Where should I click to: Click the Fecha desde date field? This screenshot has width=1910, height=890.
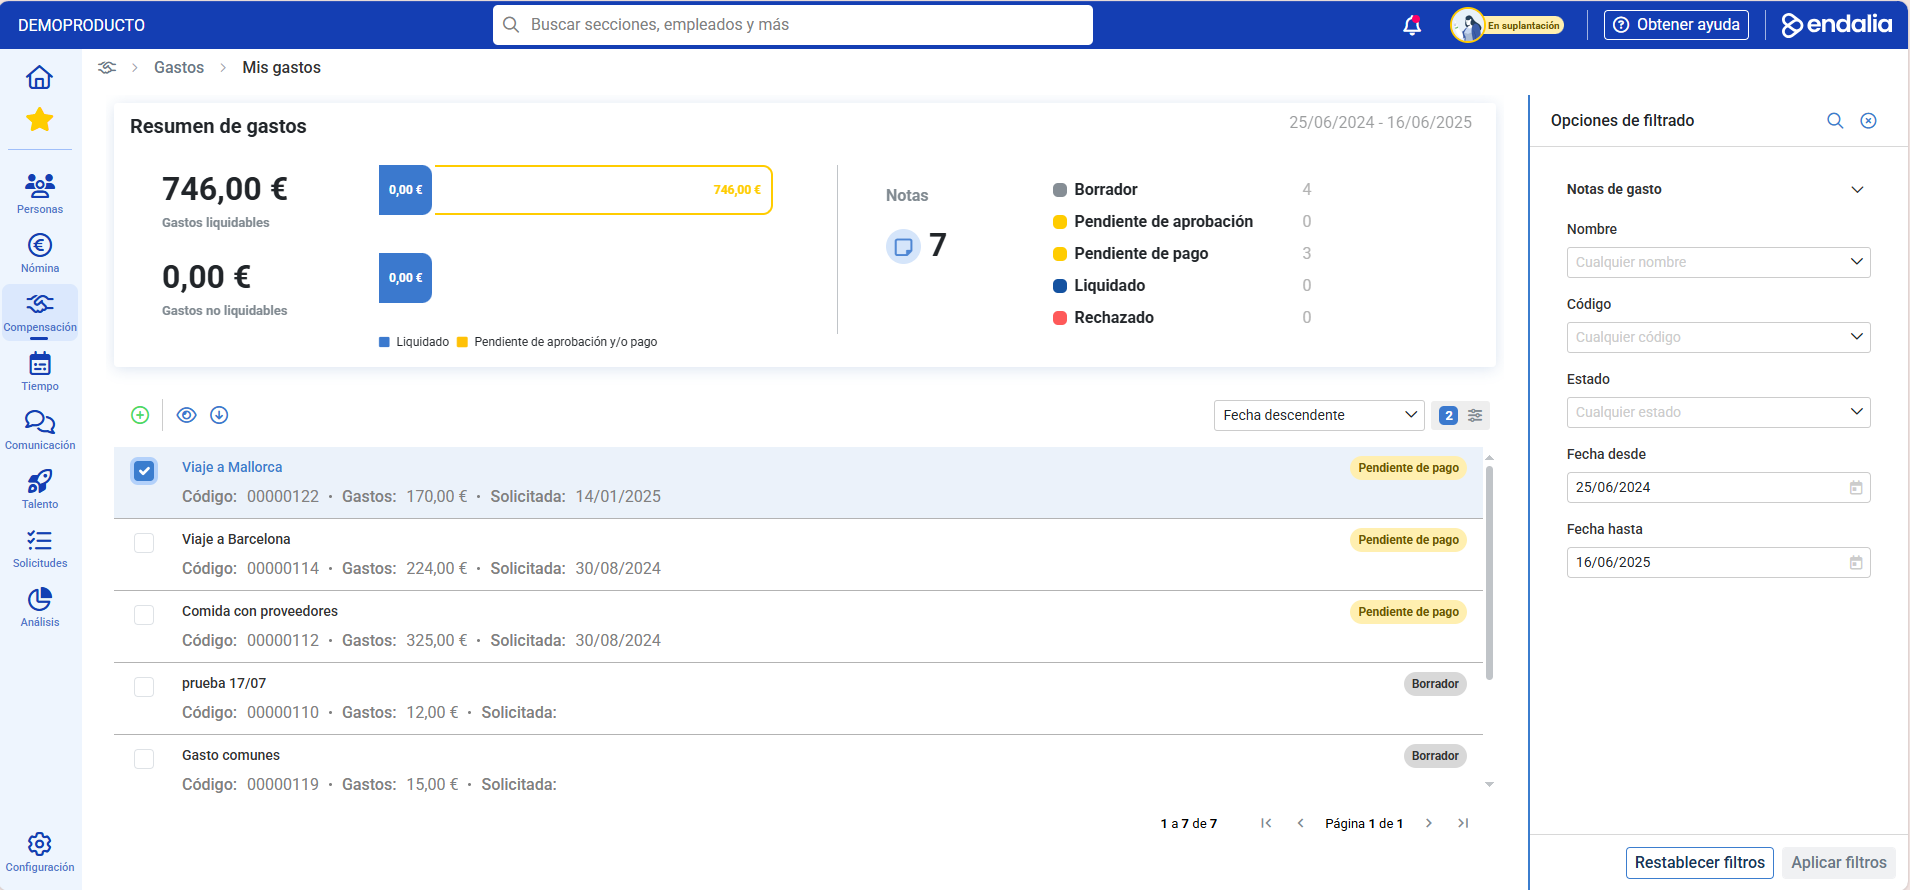[x=1718, y=487]
